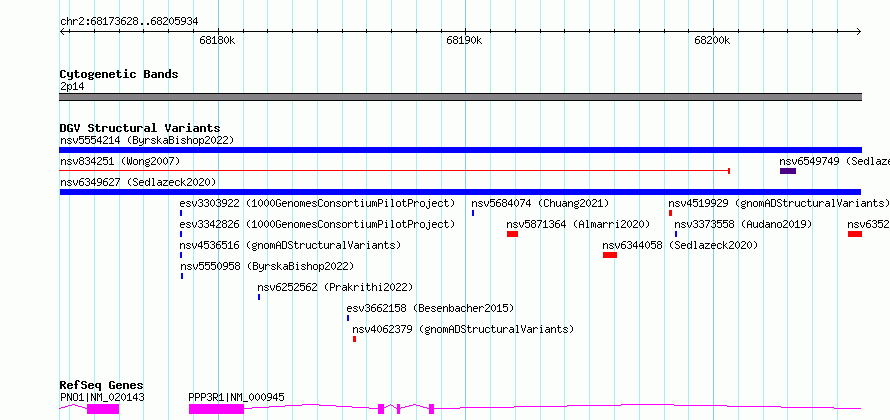
Task: Open the nsv4536516 gnomAD variant label
Action: tap(290, 245)
